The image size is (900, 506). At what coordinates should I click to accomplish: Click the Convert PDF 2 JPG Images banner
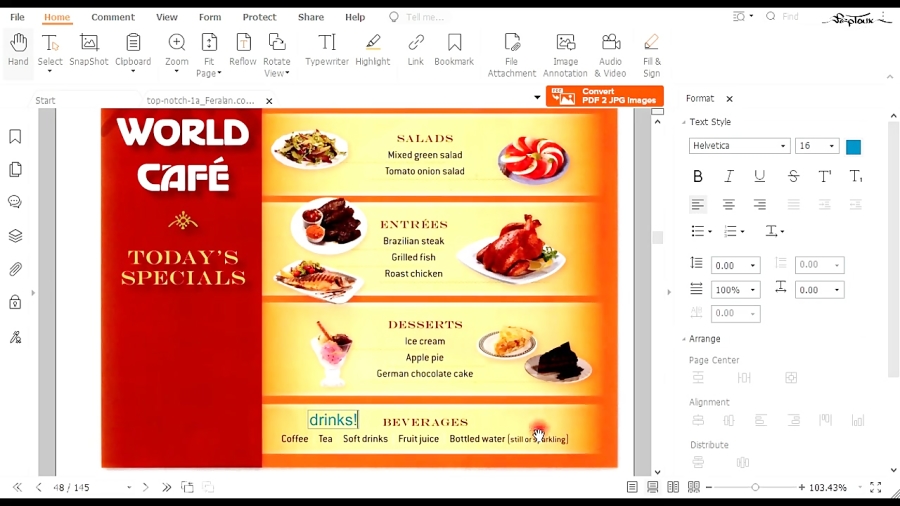[x=605, y=96]
